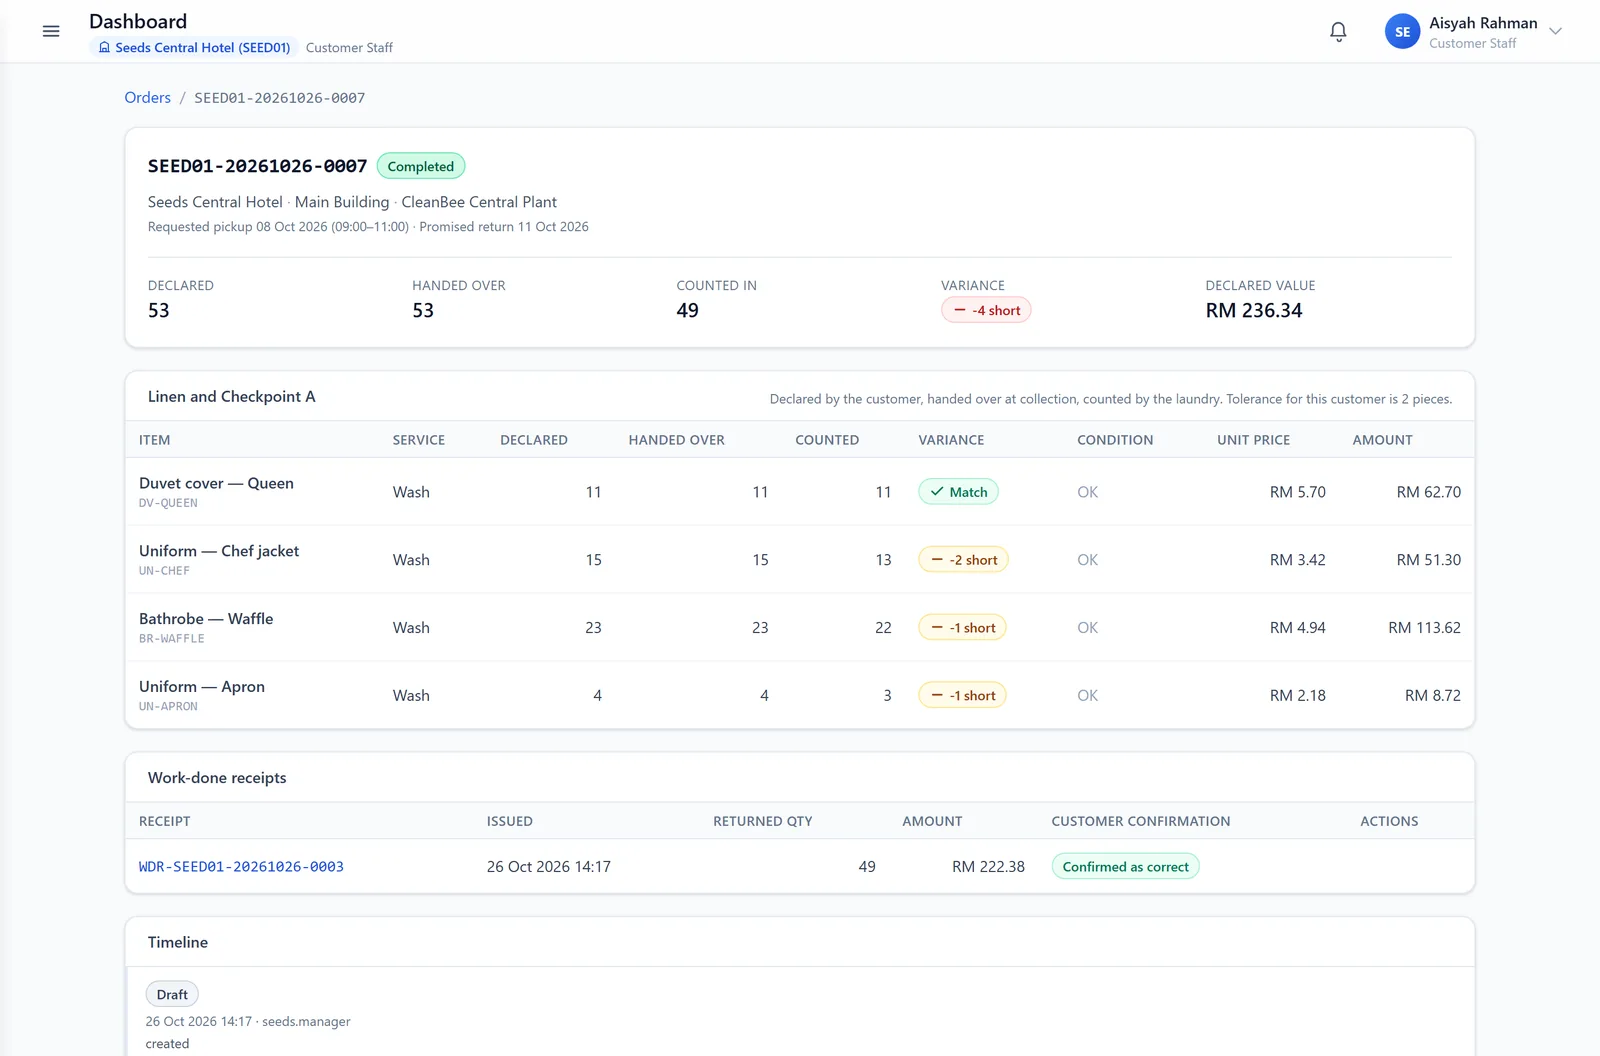The image size is (1600, 1056).
Task: Click the RM 113.62 amount for Bathrobe
Action: (1424, 628)
